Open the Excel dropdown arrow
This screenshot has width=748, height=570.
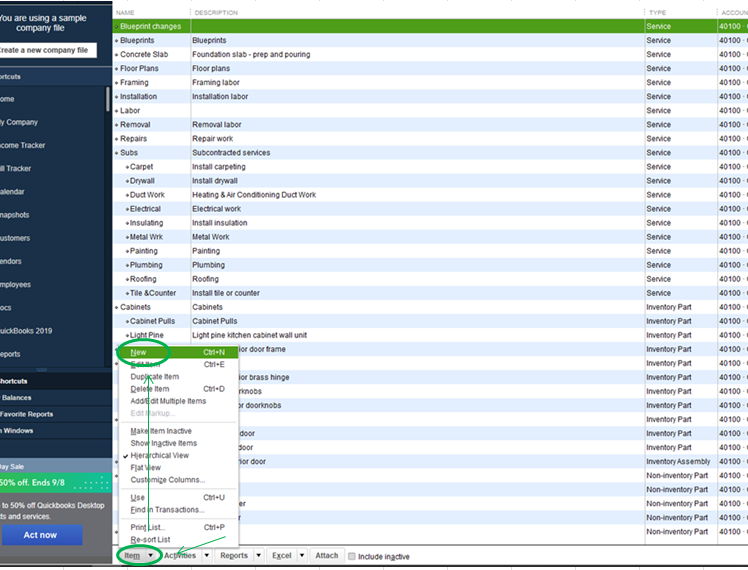point(302,556)
